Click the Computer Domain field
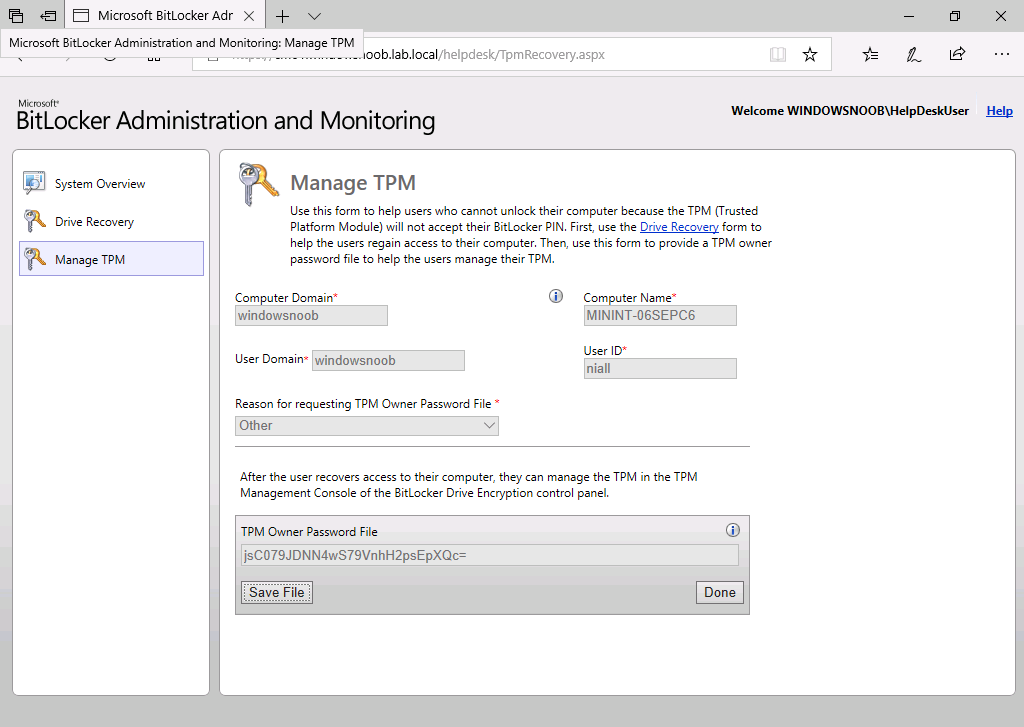 311,315
